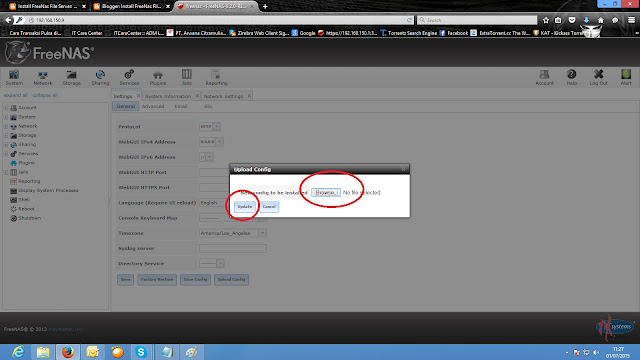
Task: Open the Account toolbar icon
Action: 544,77
